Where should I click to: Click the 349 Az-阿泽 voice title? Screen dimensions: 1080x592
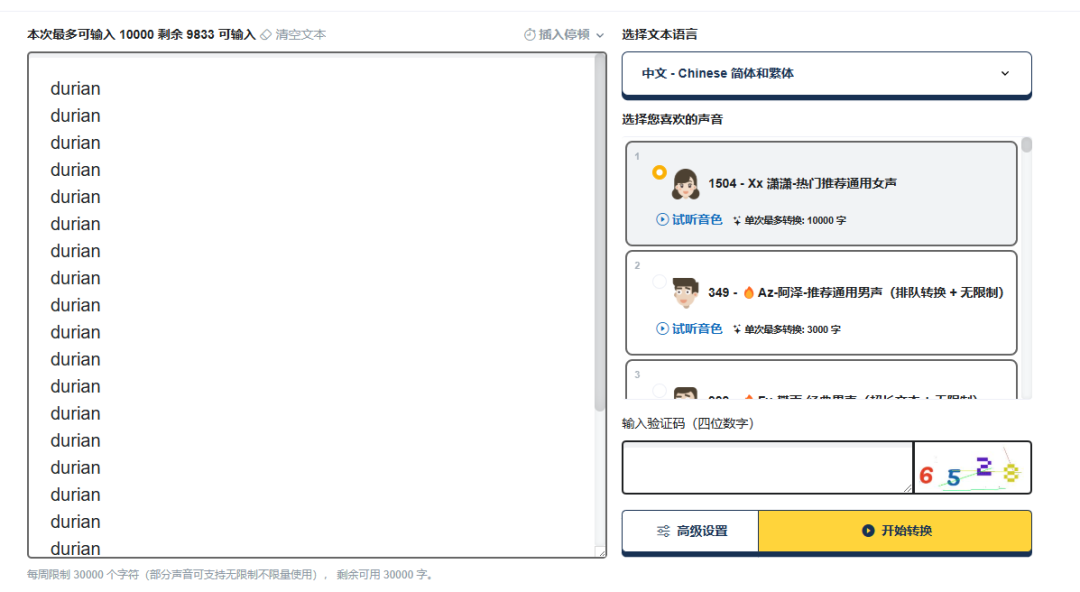856,292
